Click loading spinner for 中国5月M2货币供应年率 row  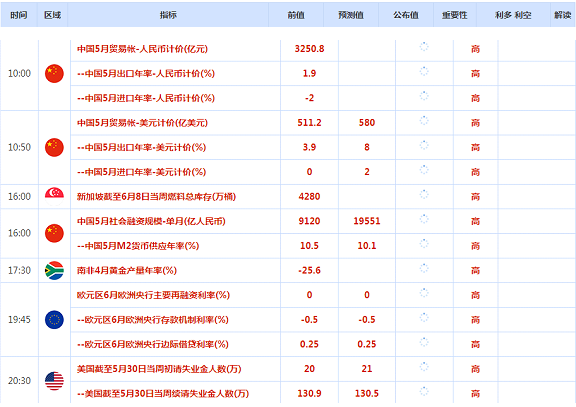[424, 244]
